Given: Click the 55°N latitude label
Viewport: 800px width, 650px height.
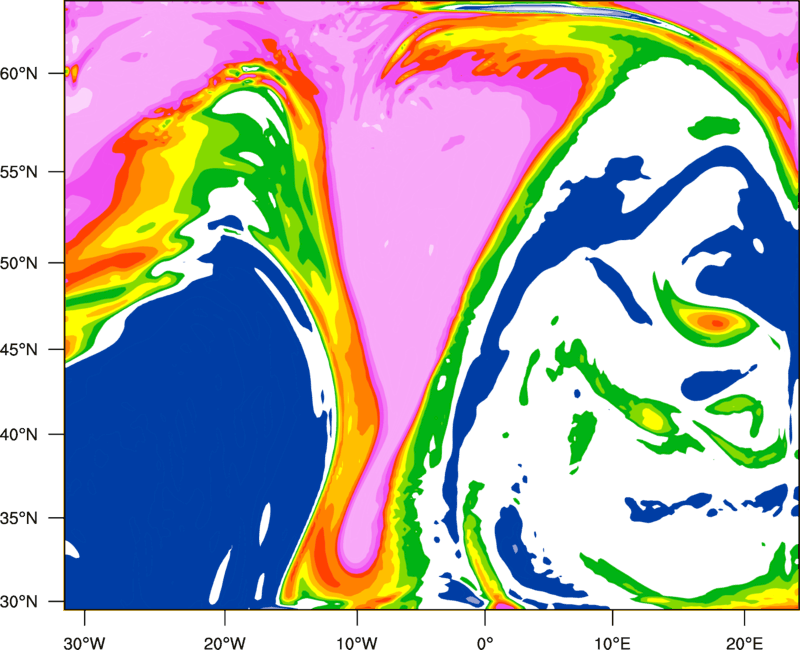Looking at the screenshot, I should coord(19,172).
